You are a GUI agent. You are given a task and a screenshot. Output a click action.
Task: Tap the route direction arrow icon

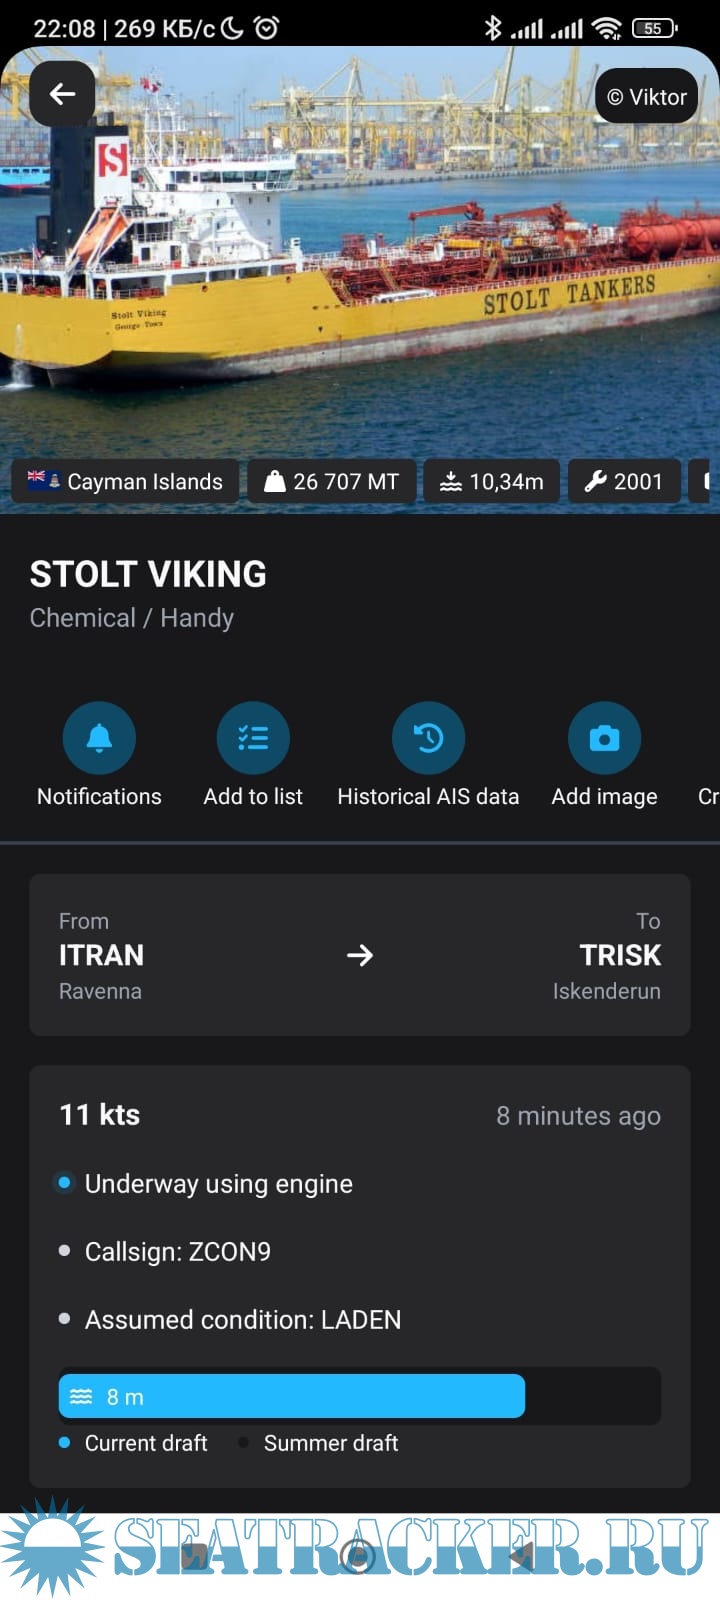pyautogui.click(x=360, y=956)
